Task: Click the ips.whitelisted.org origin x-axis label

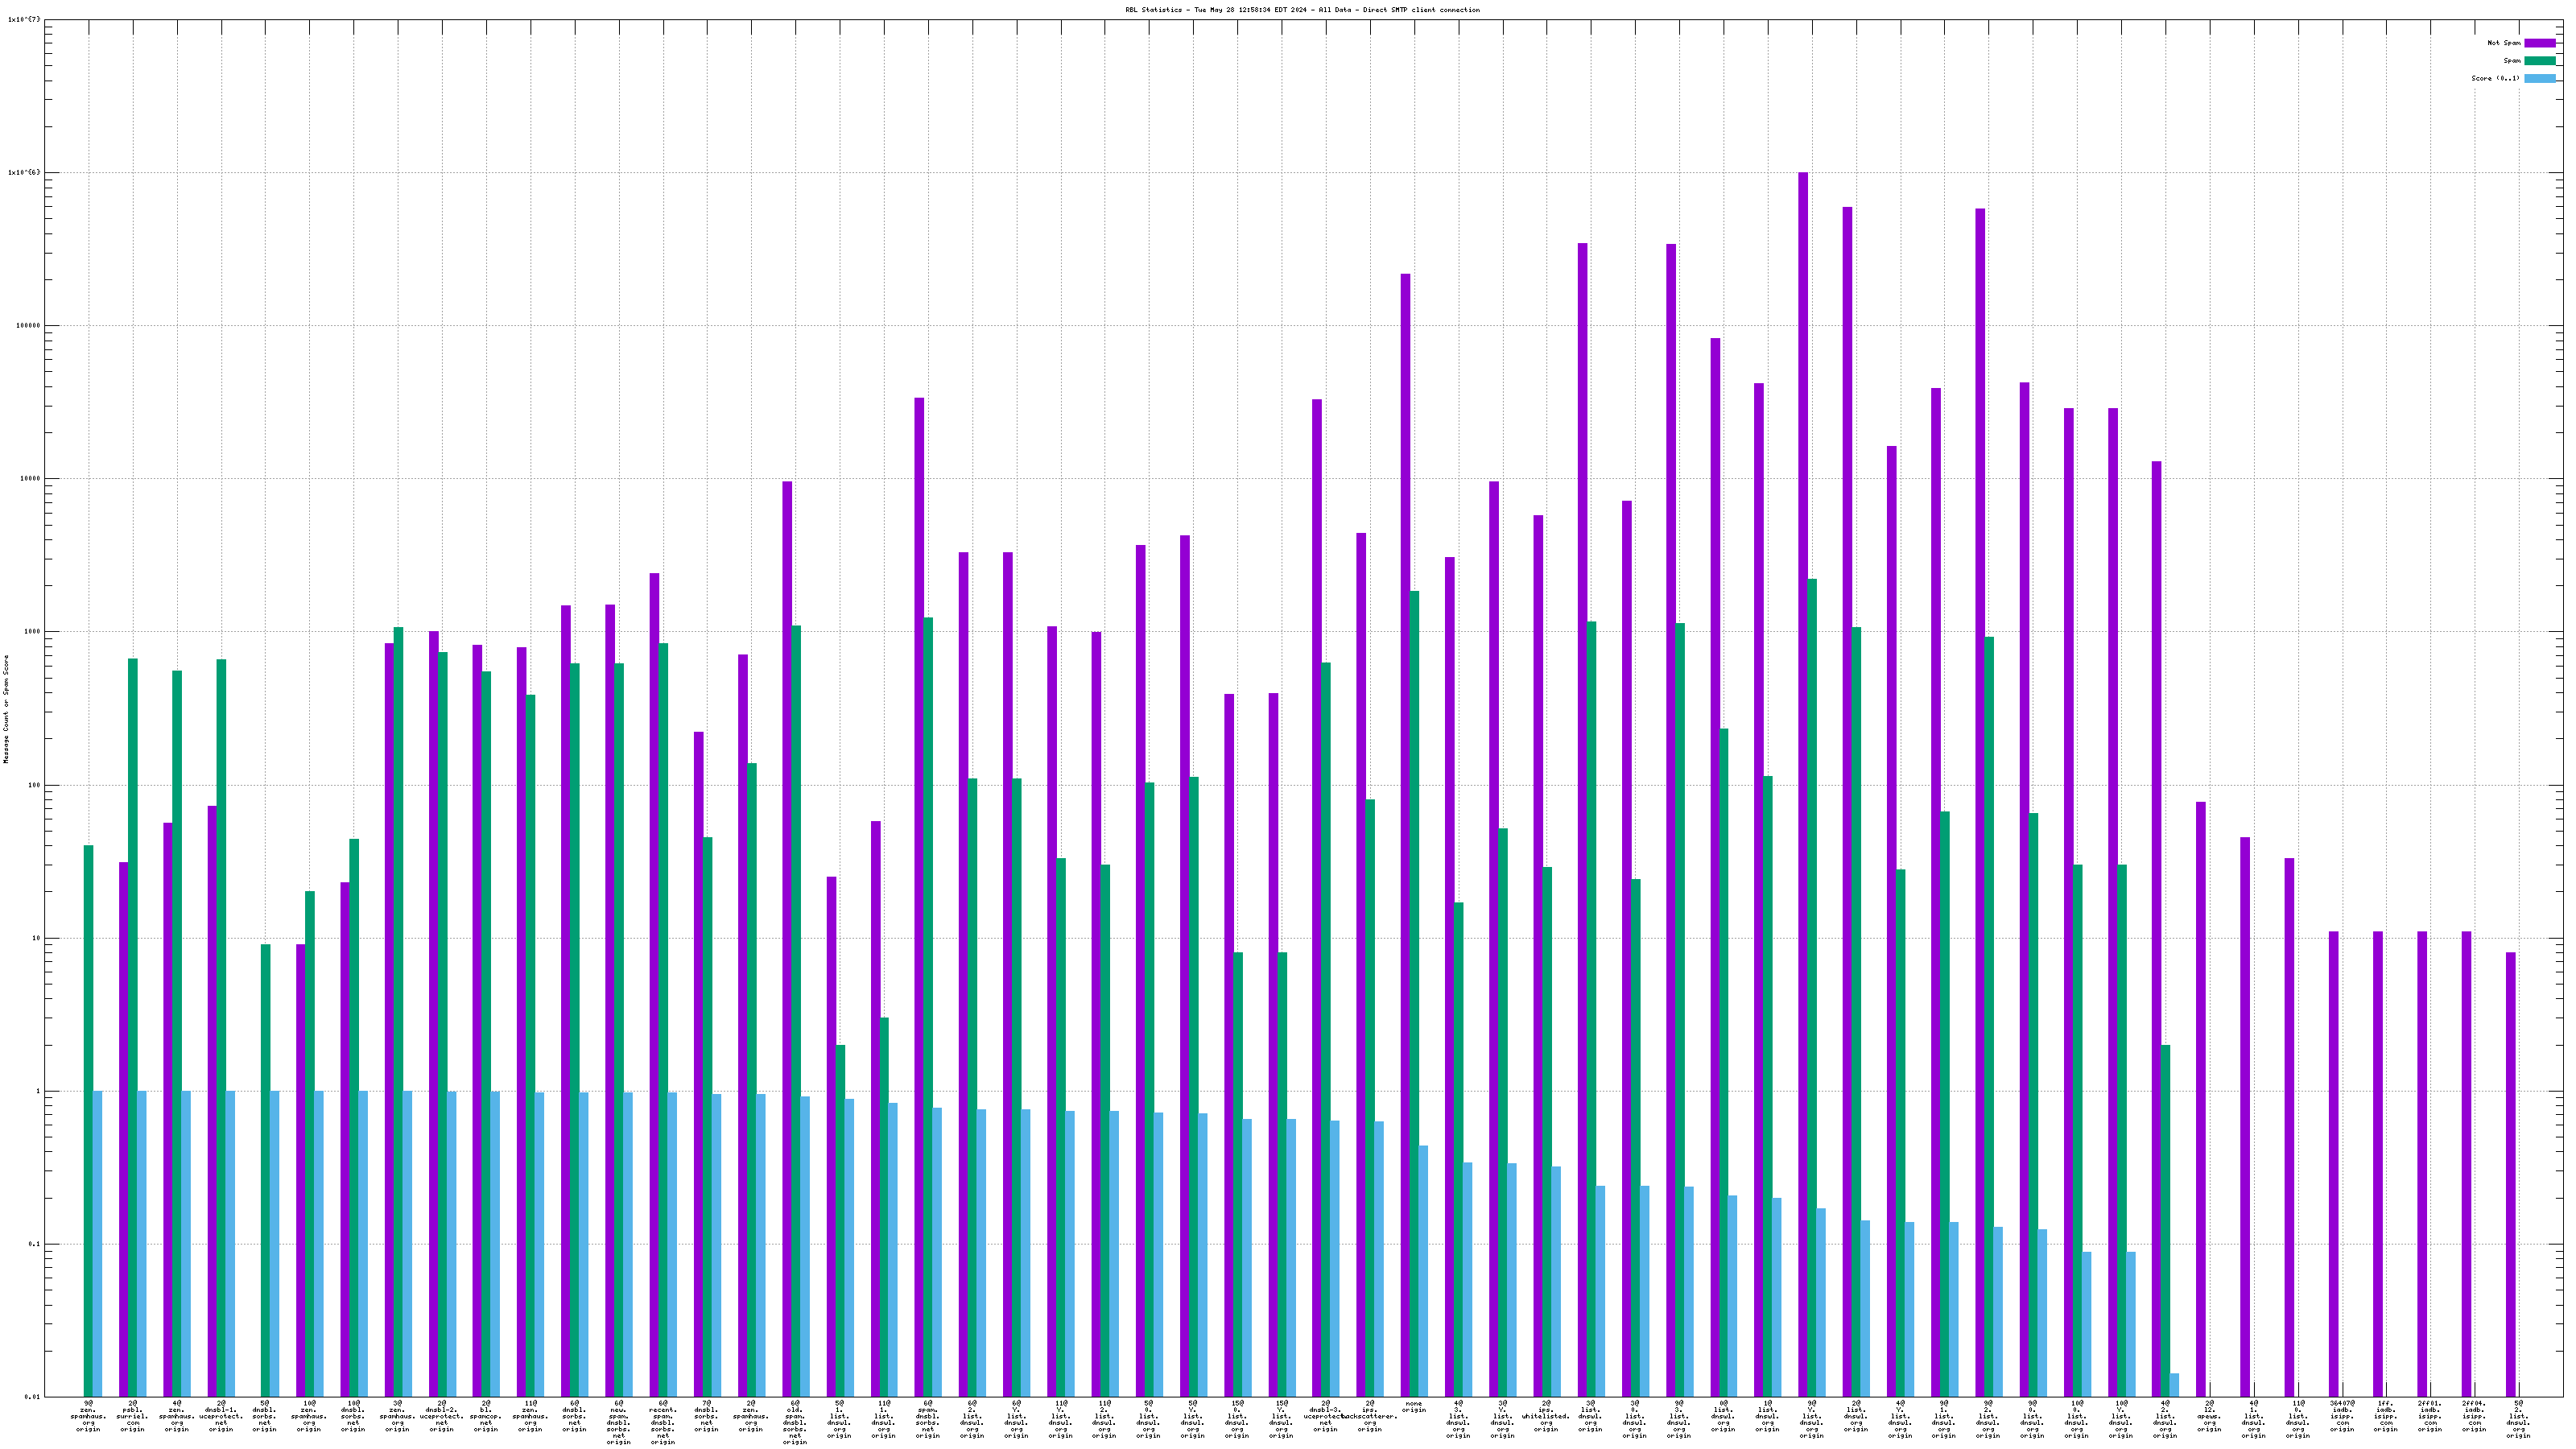Action: click(1546, 1416)
